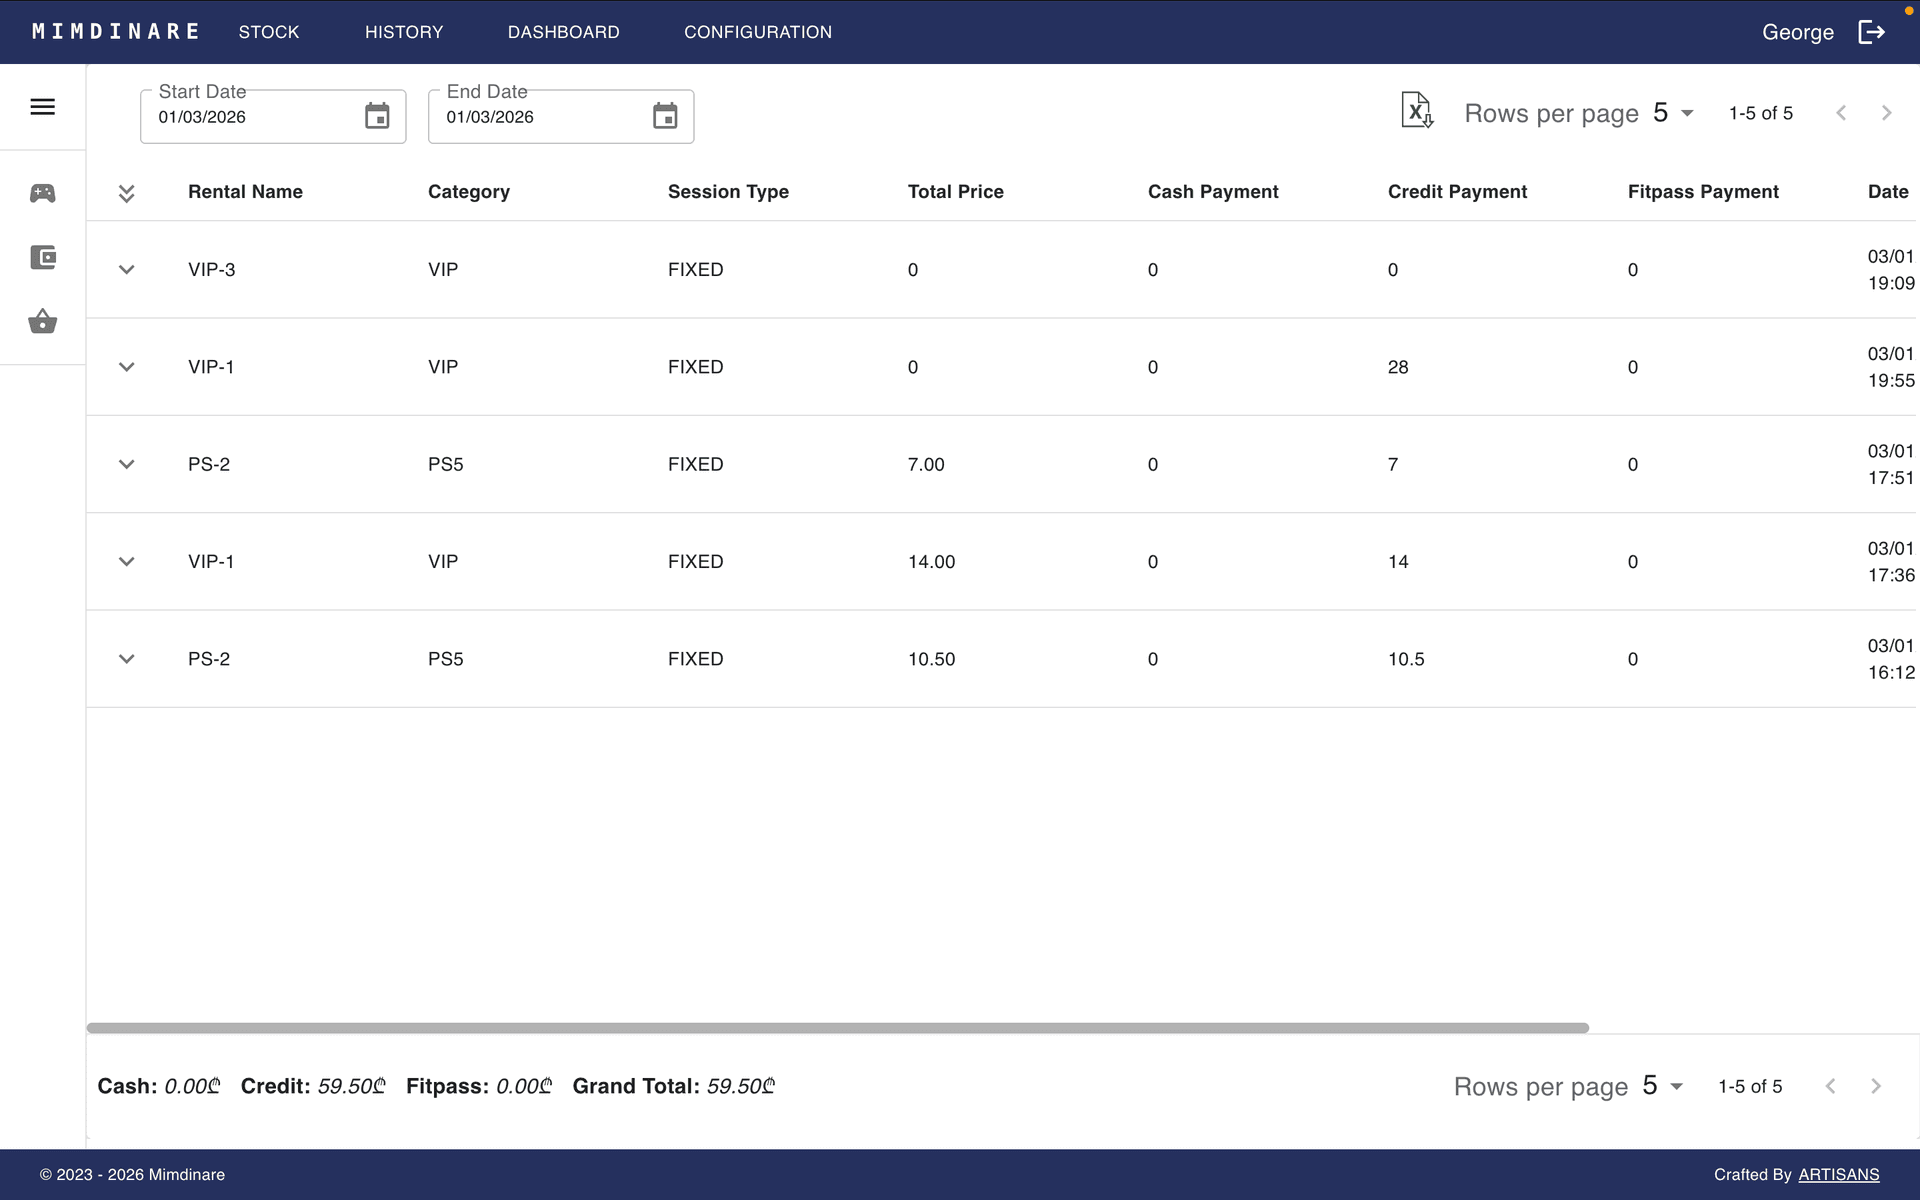Expand the VIP-3 row details

[126, 270]
